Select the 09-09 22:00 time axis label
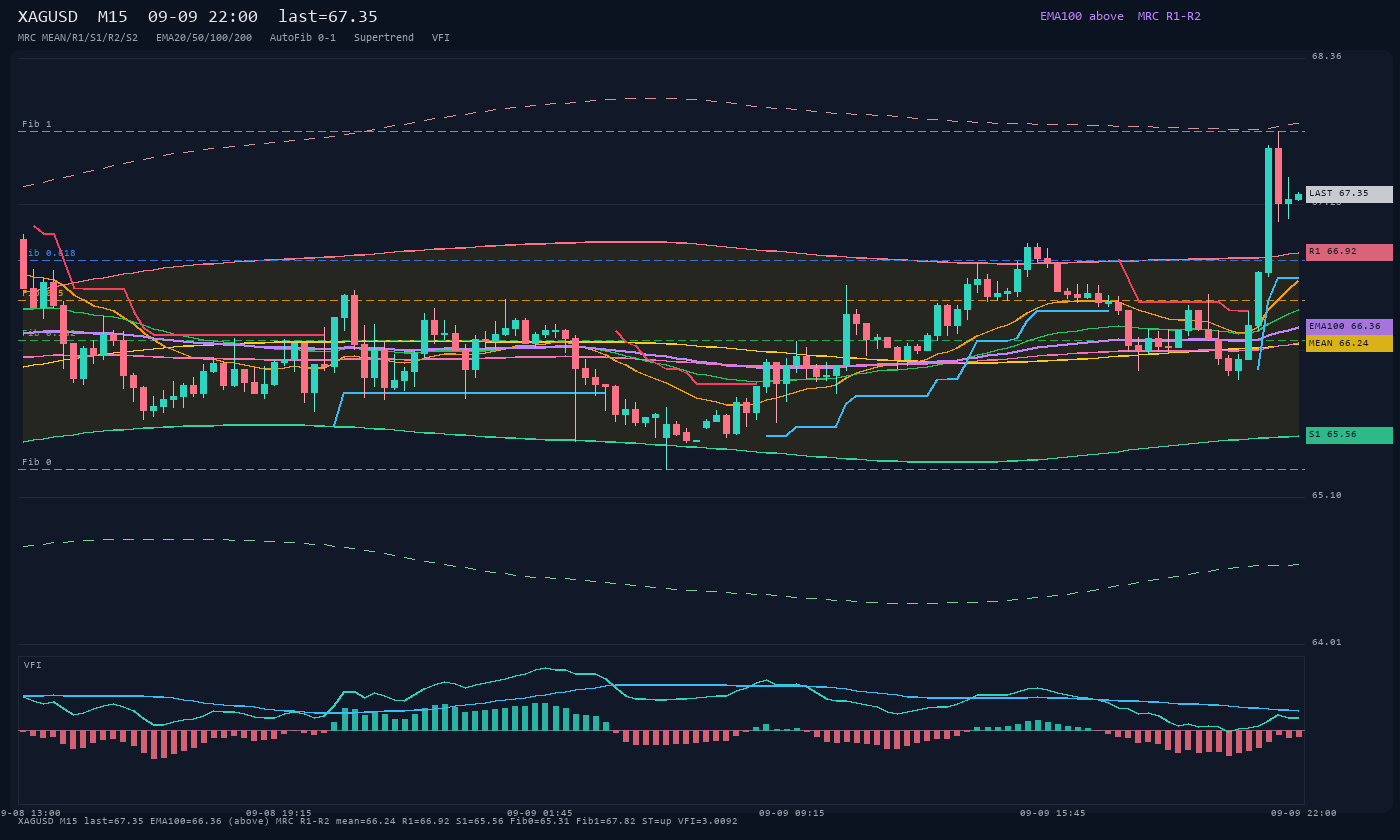 tap(1304, 813)
